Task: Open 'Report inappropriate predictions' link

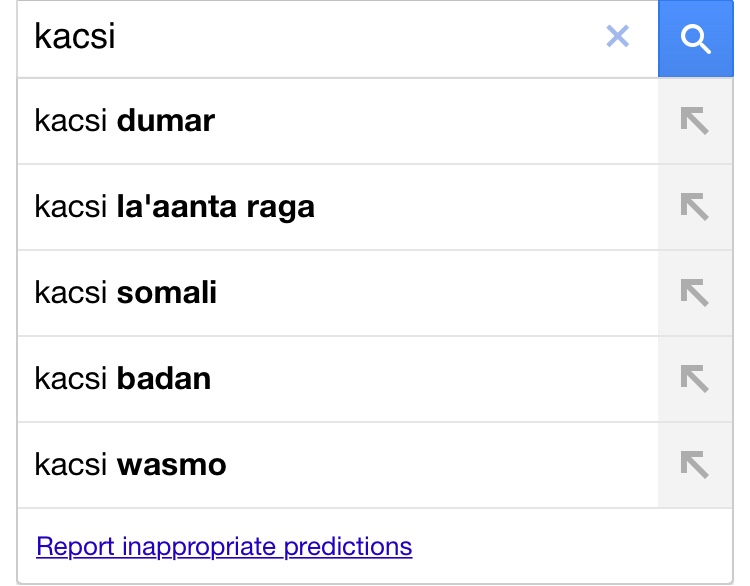Action: pos(224,547)
